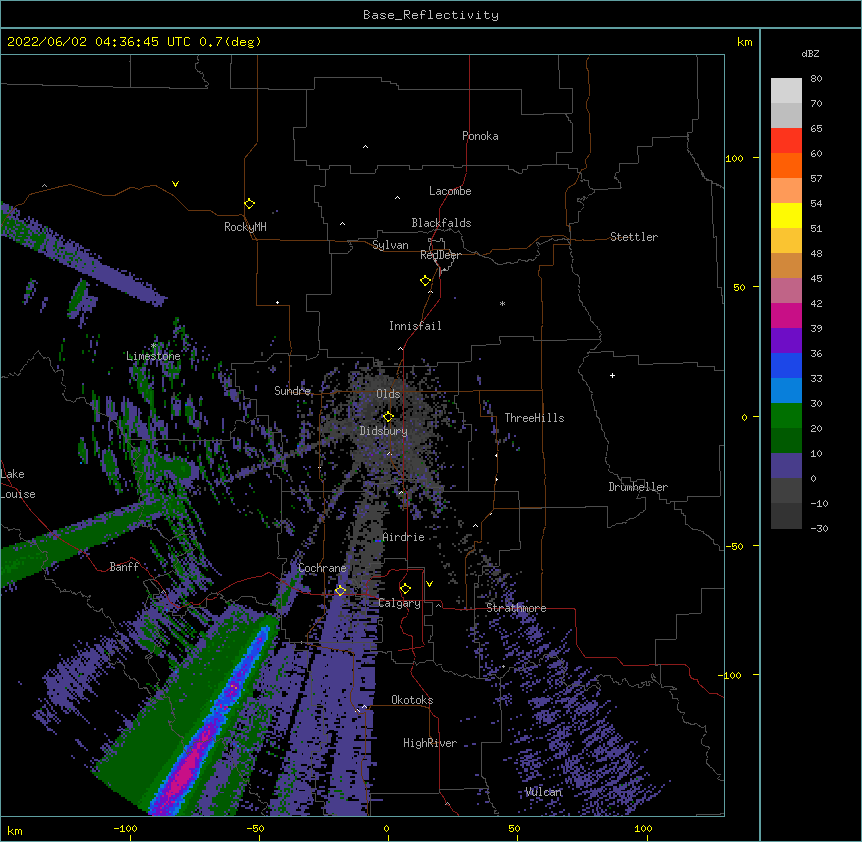Click the -100 tick on bottom axis

[125, 829]
